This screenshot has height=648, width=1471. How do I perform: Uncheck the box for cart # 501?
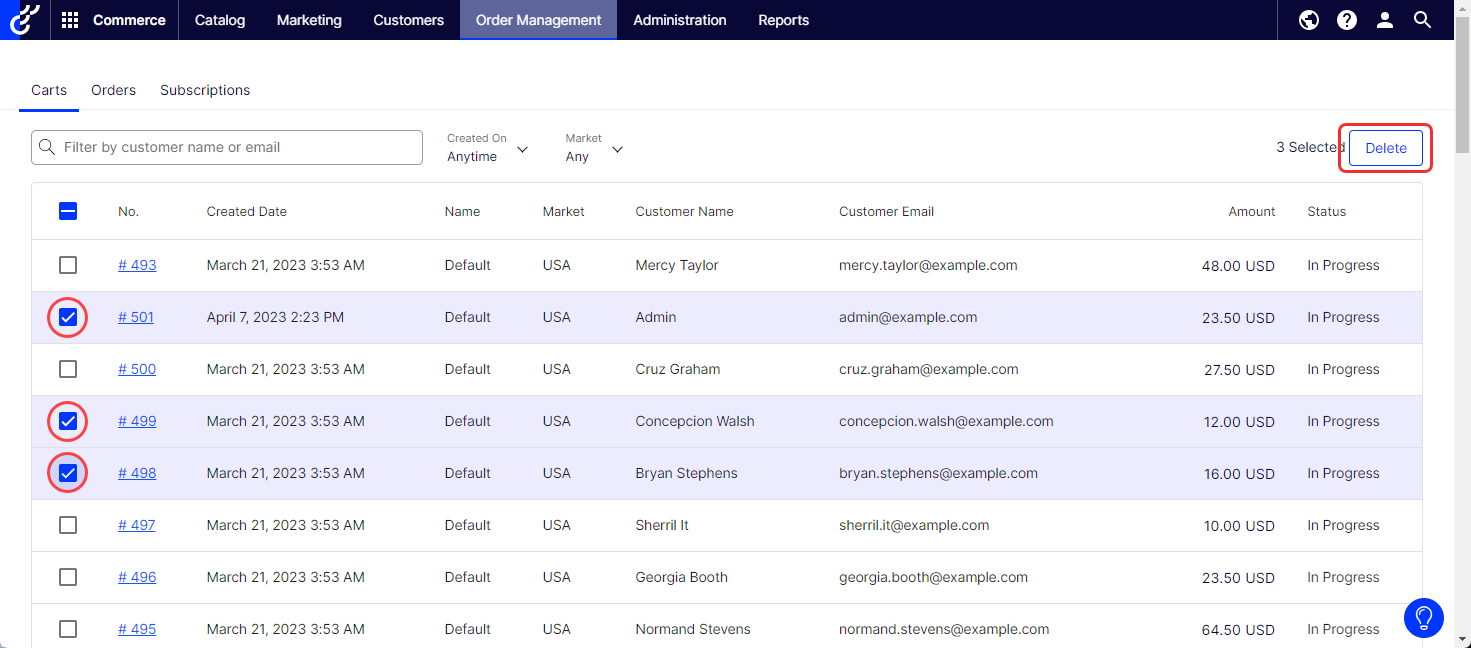pyautogui.click(x=68, y=317)
